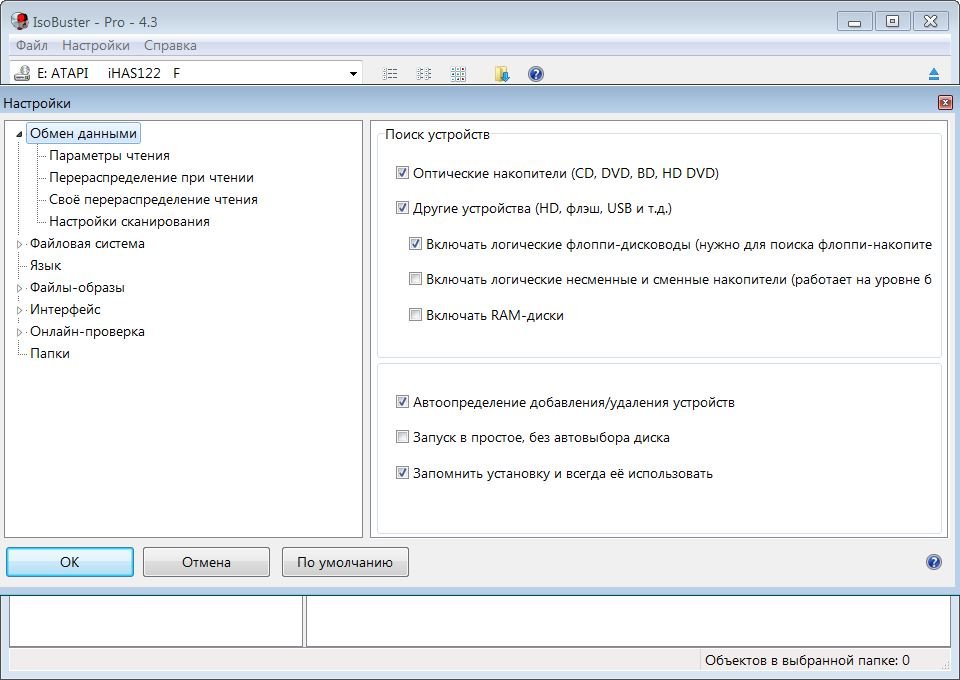Select Язык tree item

45,266
